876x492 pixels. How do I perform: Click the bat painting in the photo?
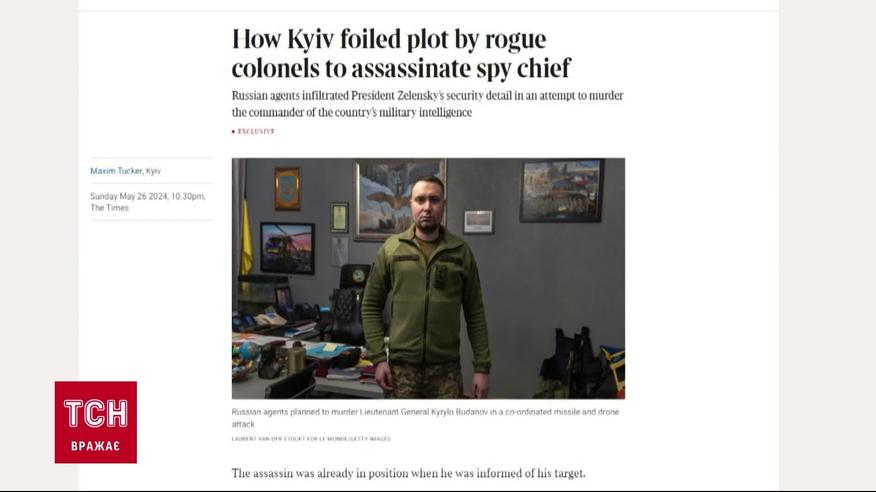pos(400,199)
